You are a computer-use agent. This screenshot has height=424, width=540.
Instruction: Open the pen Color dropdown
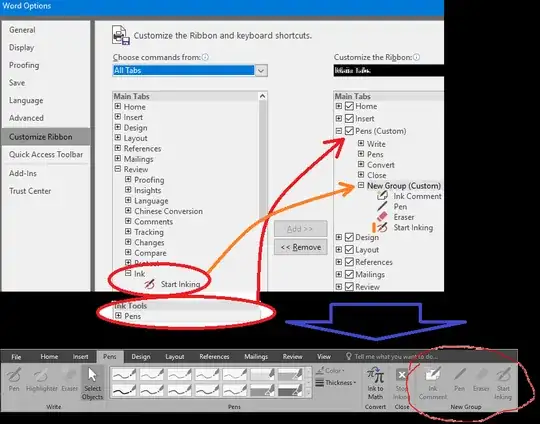coord(331,371)
